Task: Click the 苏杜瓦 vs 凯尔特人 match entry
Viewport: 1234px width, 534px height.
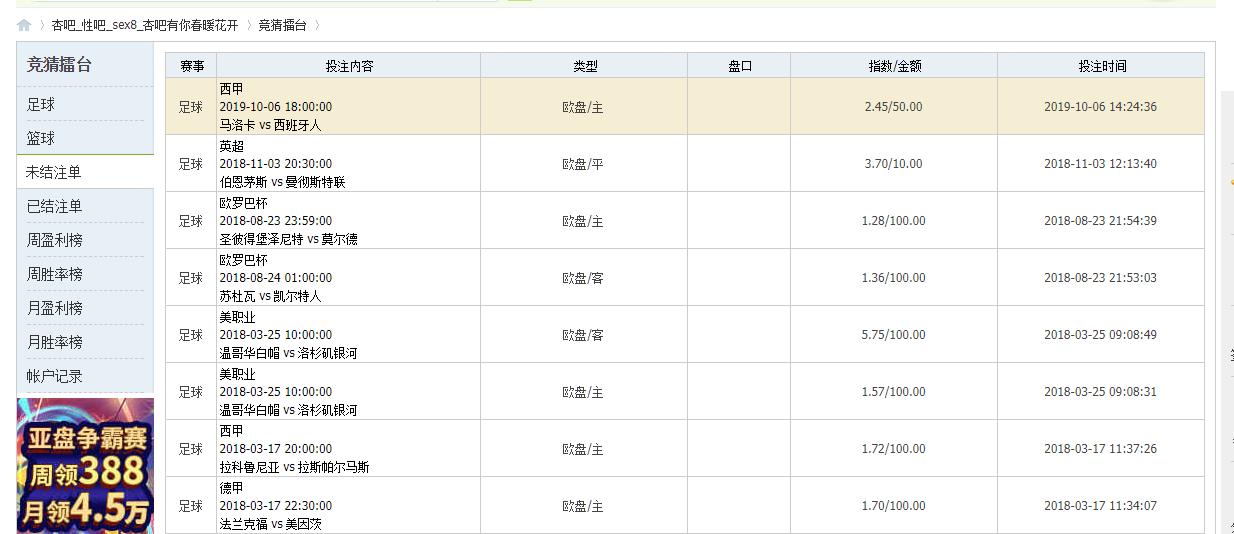Action: tap(270, 296)
